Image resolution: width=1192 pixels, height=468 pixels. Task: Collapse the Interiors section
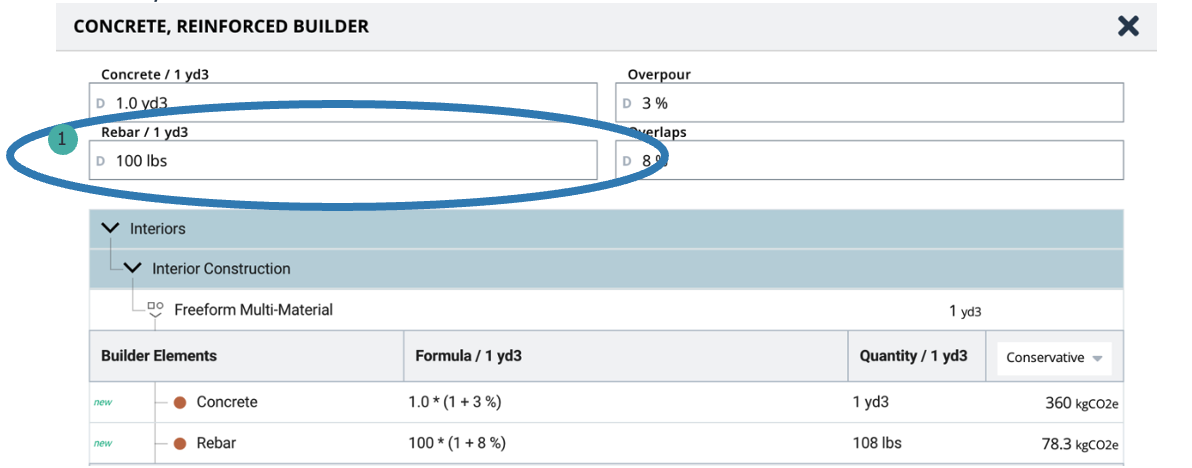point(110,229)
